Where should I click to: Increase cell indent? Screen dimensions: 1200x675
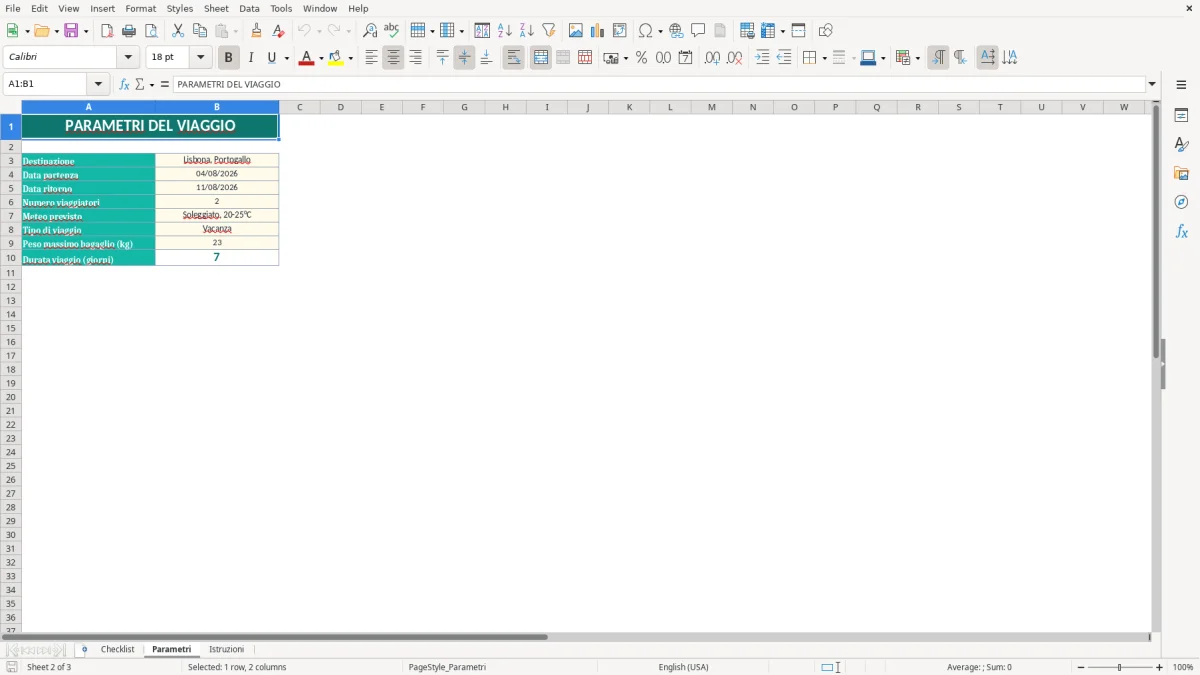pos(762,58)
